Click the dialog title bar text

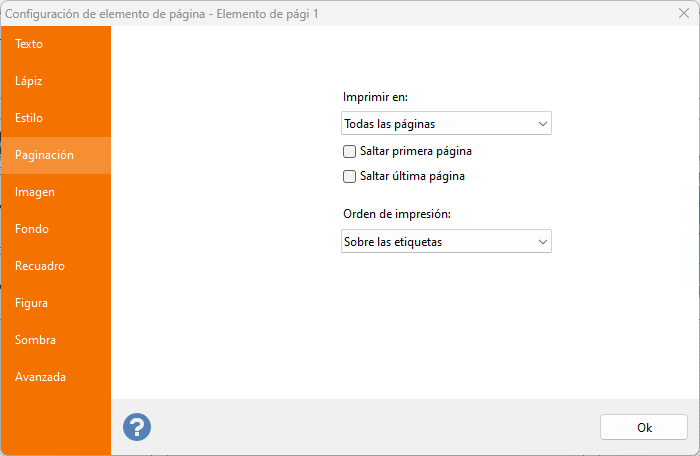coord(169,13)
